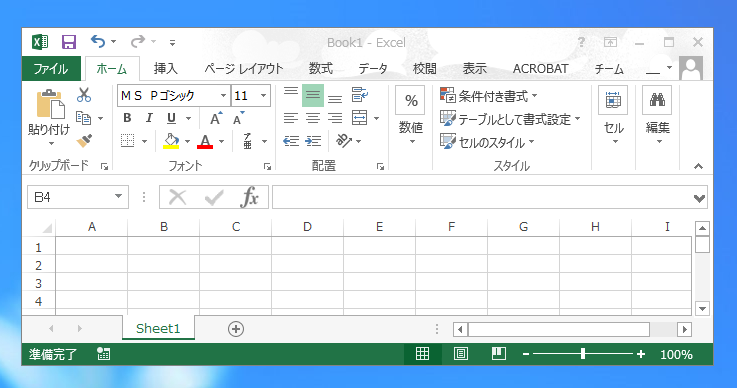Image resolution: width=737 pixels, height=388 pixels.
Task: Open テーブルとして書式設定 dropdown
Action: tap(510, 119)
